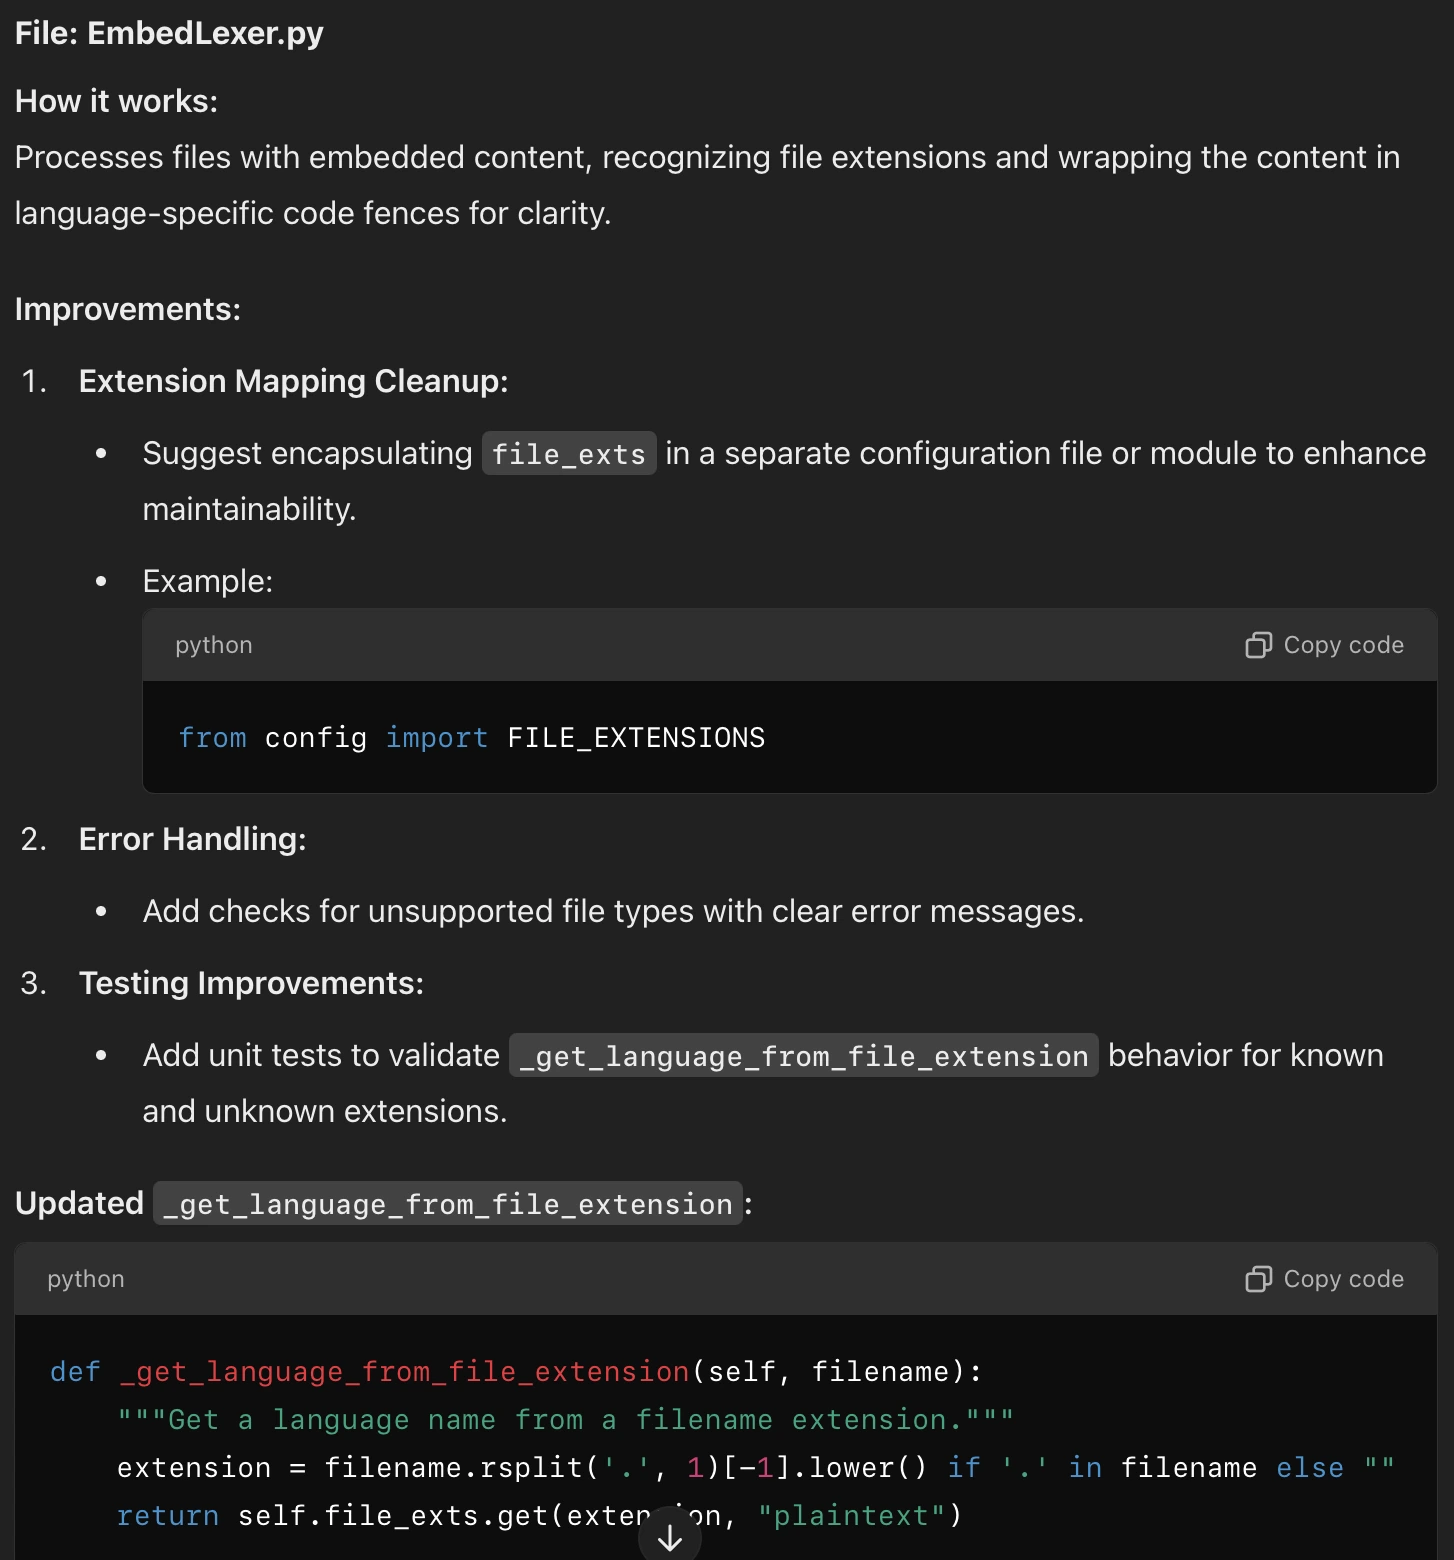Click FILE_EXTENSIONS in the import code line
The width and height of the screenshot is (1454, 1560).
click(635, 738)
